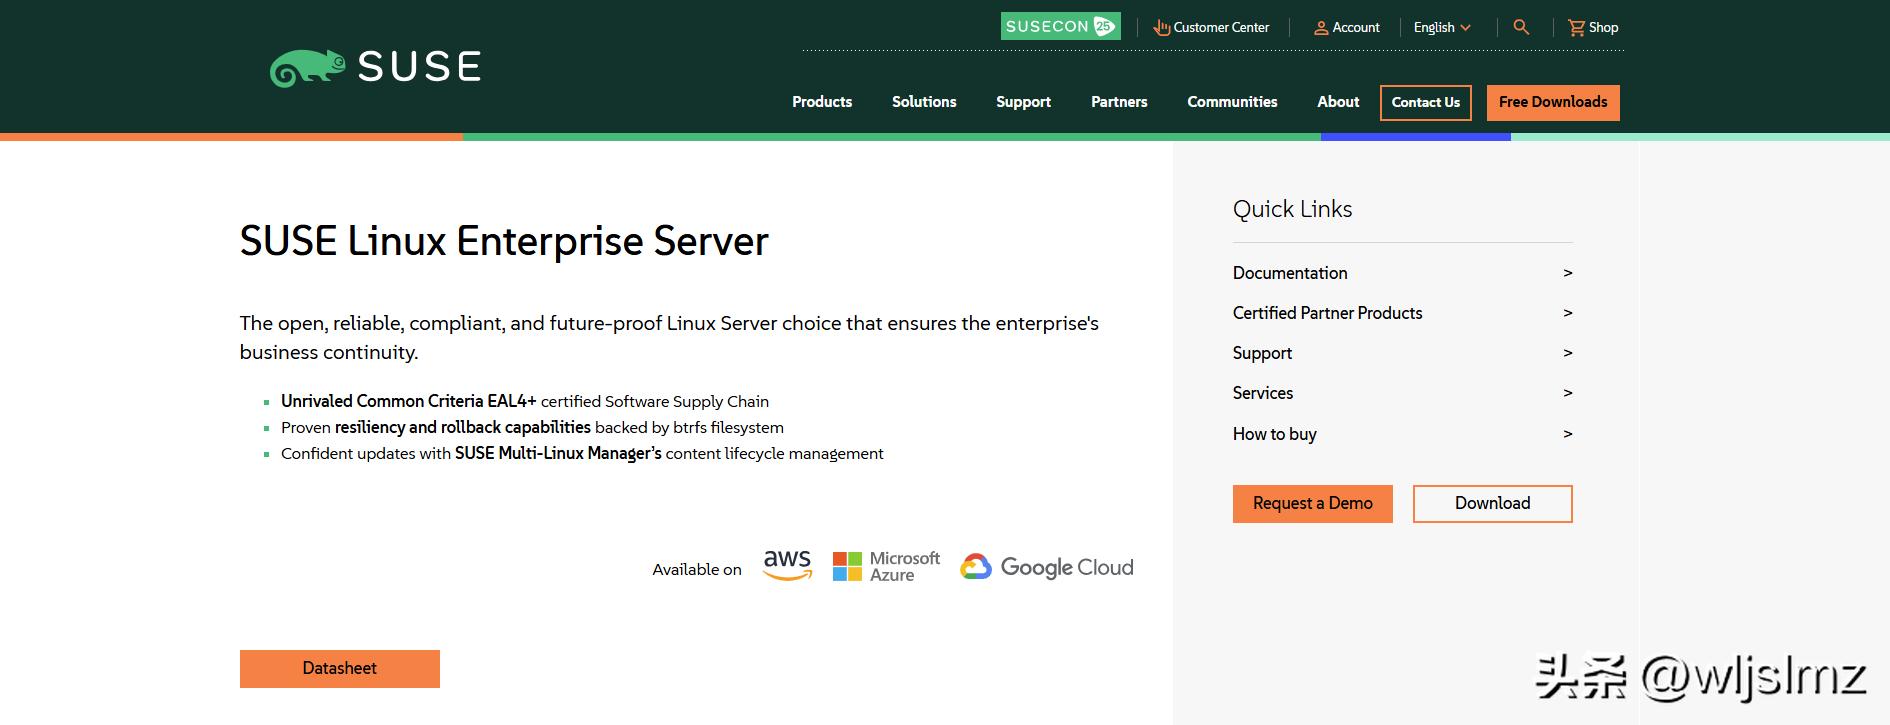Screen dimensions: 1890x725
Task: Open the Communities menu
Action: coord(1232,102)
